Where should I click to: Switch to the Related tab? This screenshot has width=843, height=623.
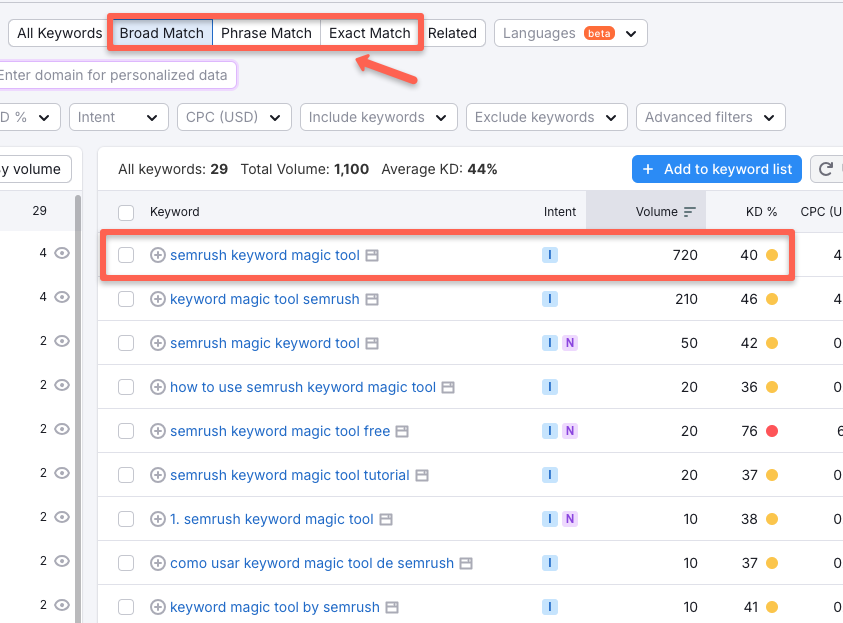[x=453, y=32]
